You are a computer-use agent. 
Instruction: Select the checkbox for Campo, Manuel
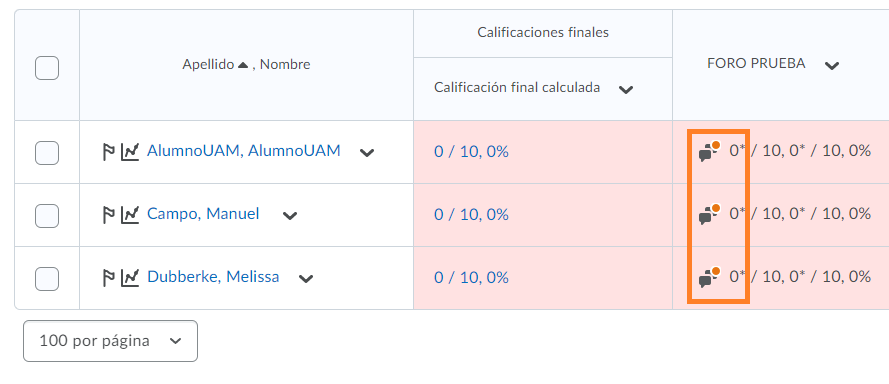pyautogui.click(x=47, y=216)
